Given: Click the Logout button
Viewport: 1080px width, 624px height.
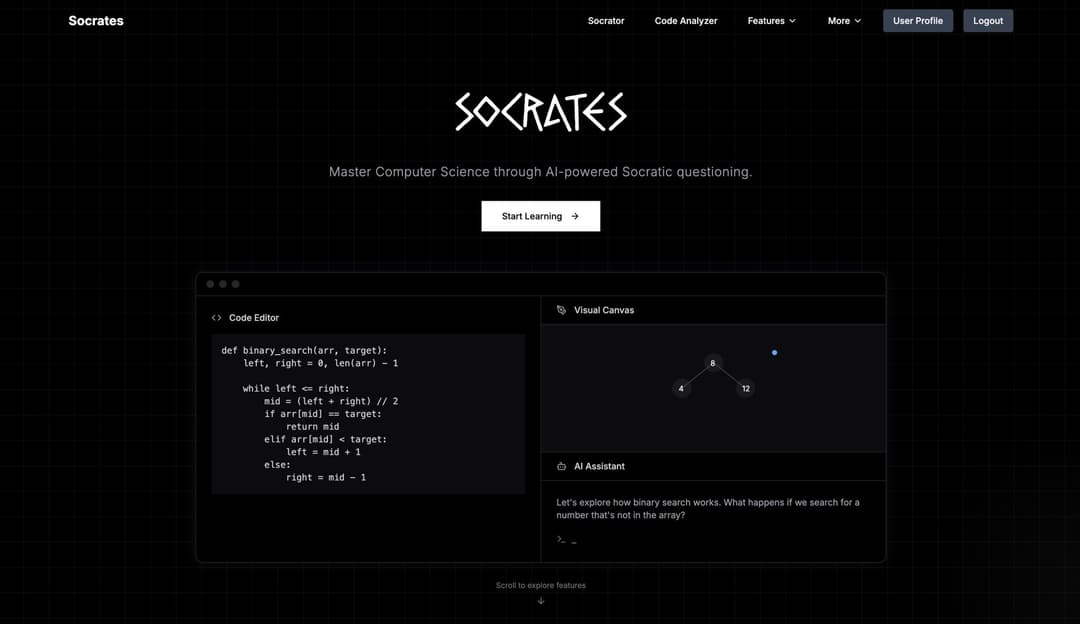Looking at the screenshot, I should [x=987, y=20].
